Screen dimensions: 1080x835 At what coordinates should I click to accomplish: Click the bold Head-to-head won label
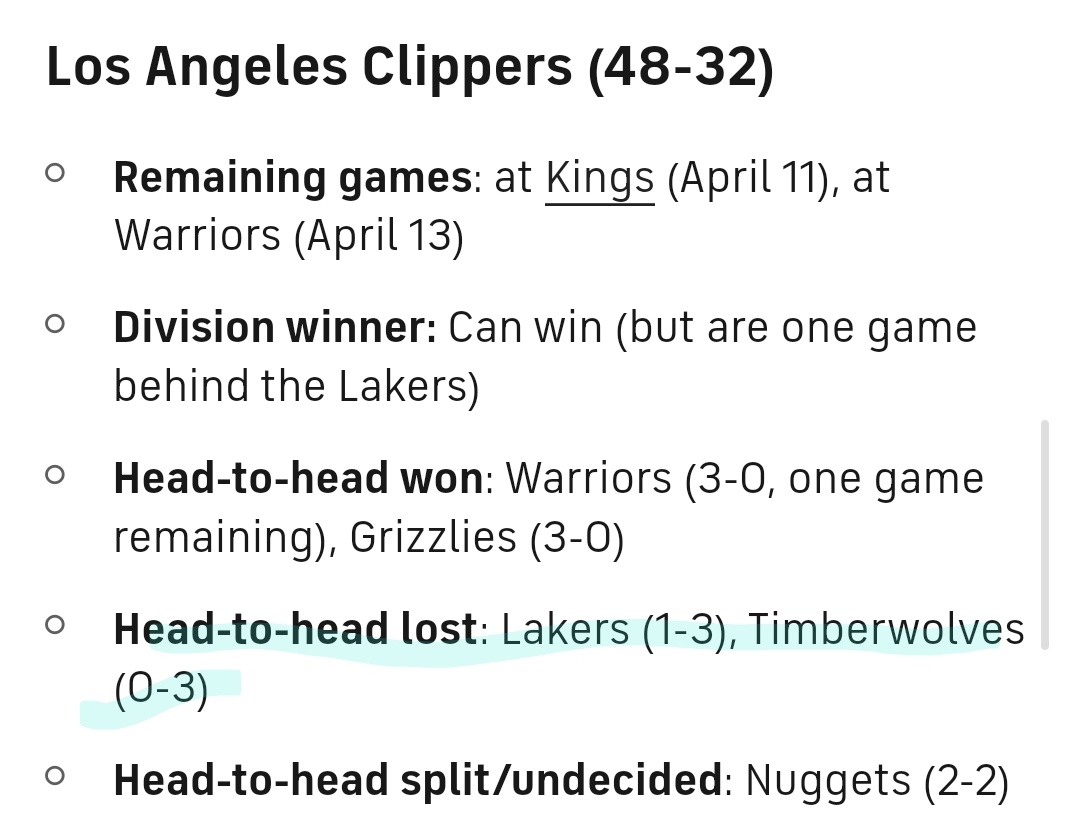tap(298, 480)
